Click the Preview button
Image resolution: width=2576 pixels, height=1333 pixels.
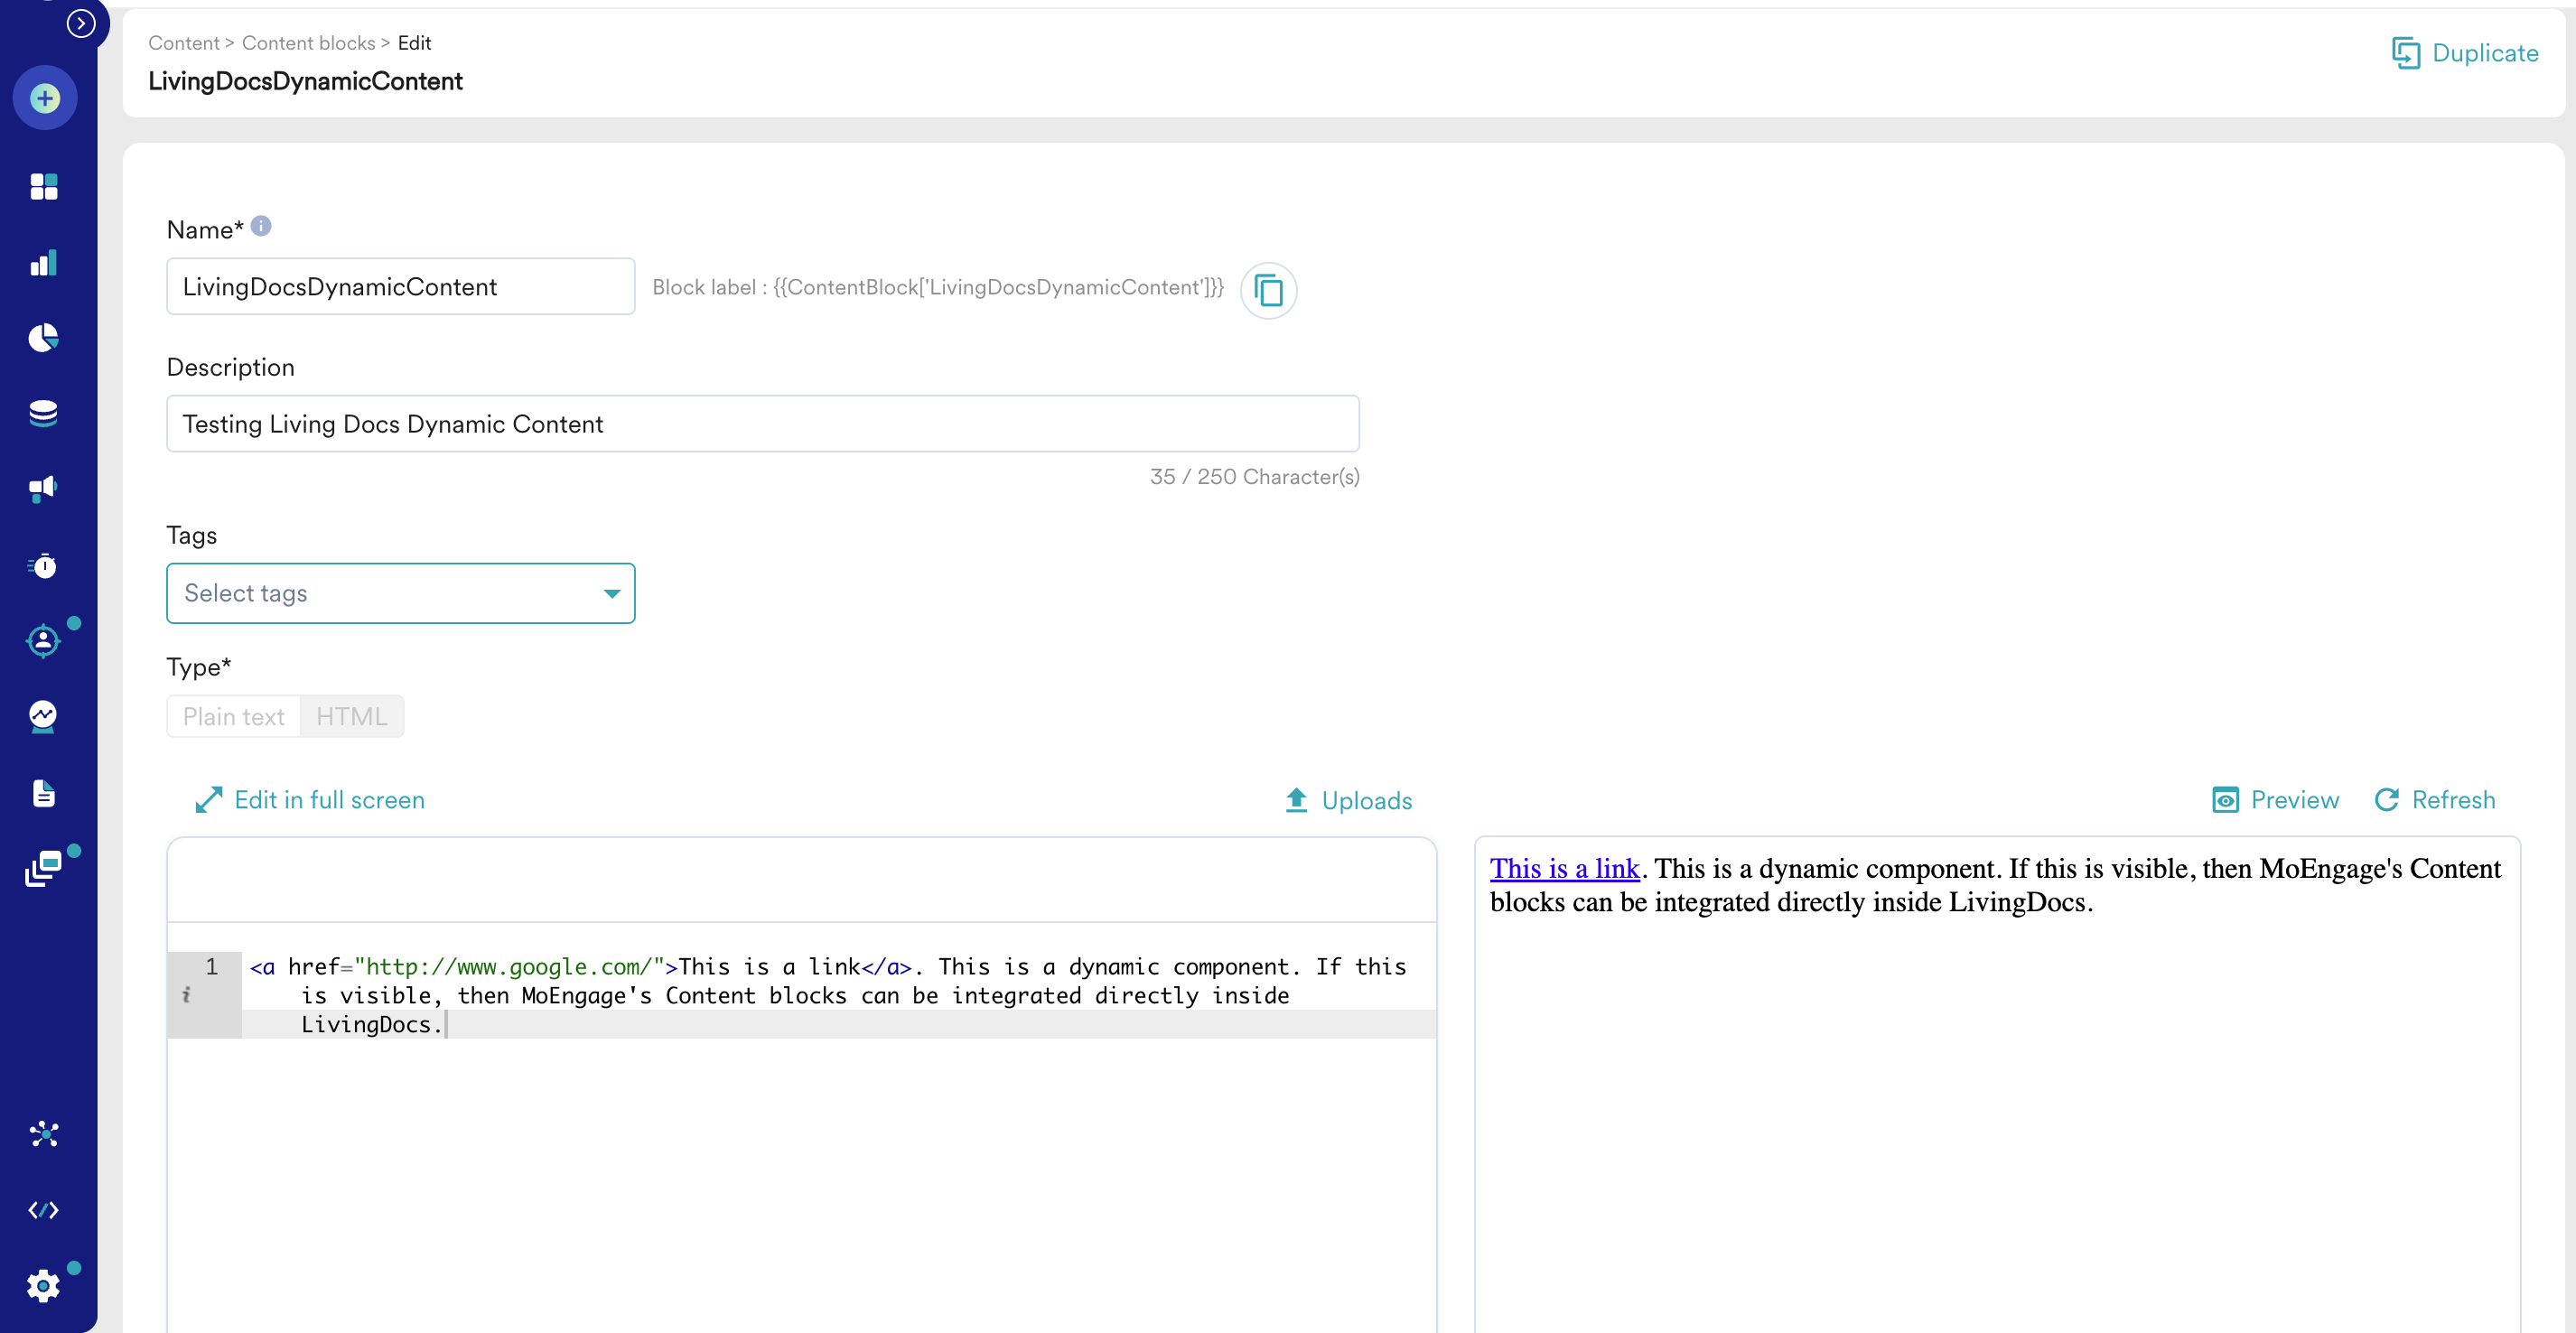[x=2276, y=800]
